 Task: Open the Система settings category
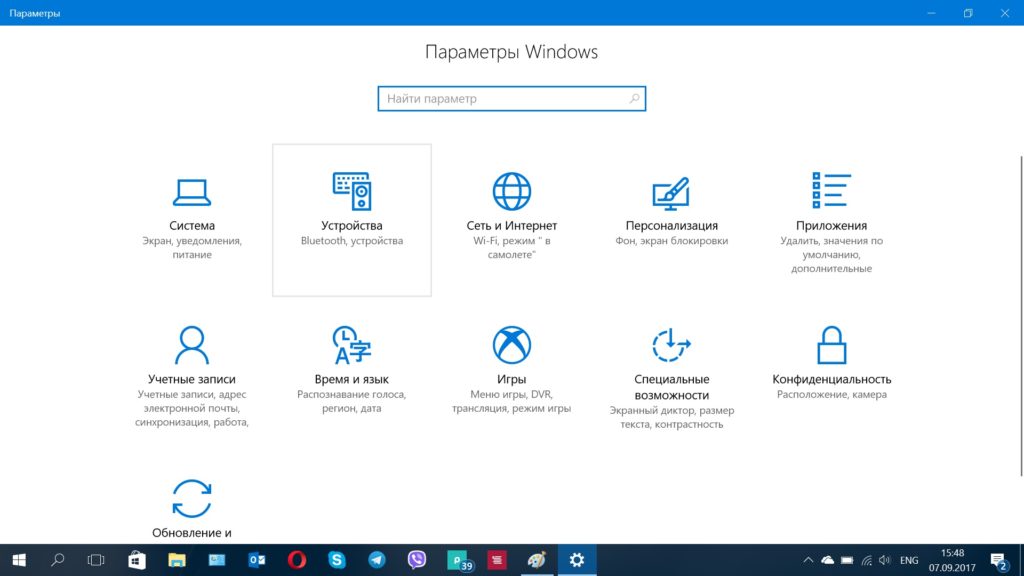pos(191,210)
